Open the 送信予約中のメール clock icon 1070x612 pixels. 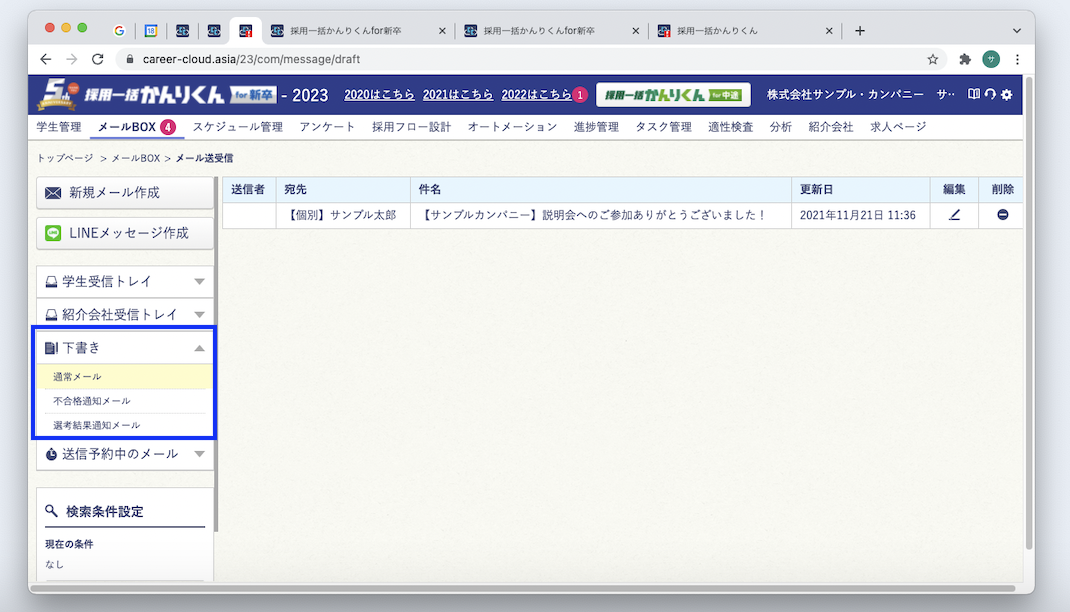click(51, 453)
